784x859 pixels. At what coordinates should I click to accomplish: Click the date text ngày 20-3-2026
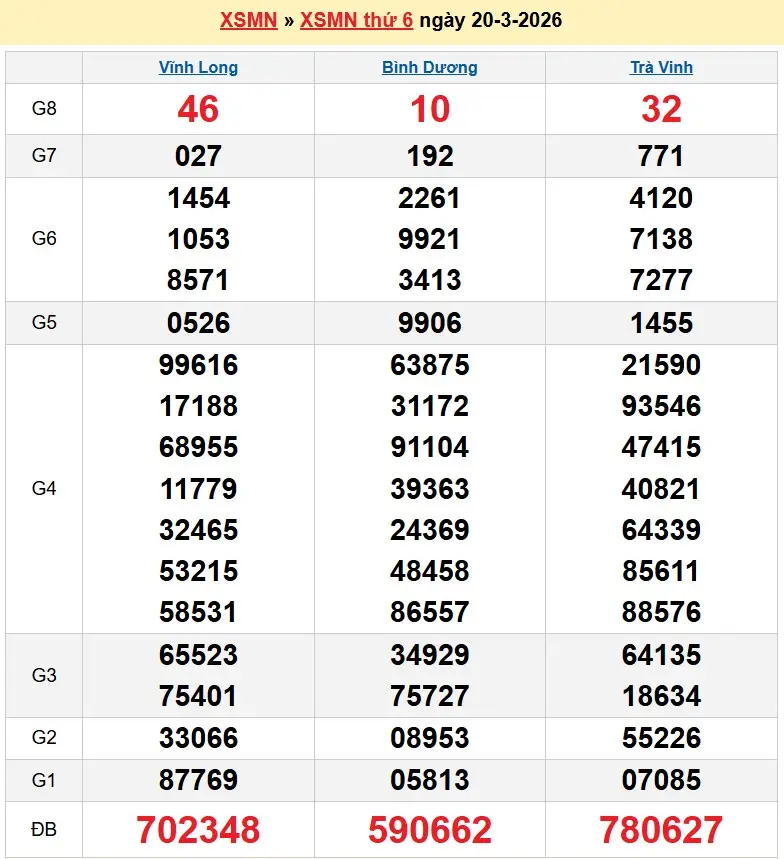pos(490,20)
